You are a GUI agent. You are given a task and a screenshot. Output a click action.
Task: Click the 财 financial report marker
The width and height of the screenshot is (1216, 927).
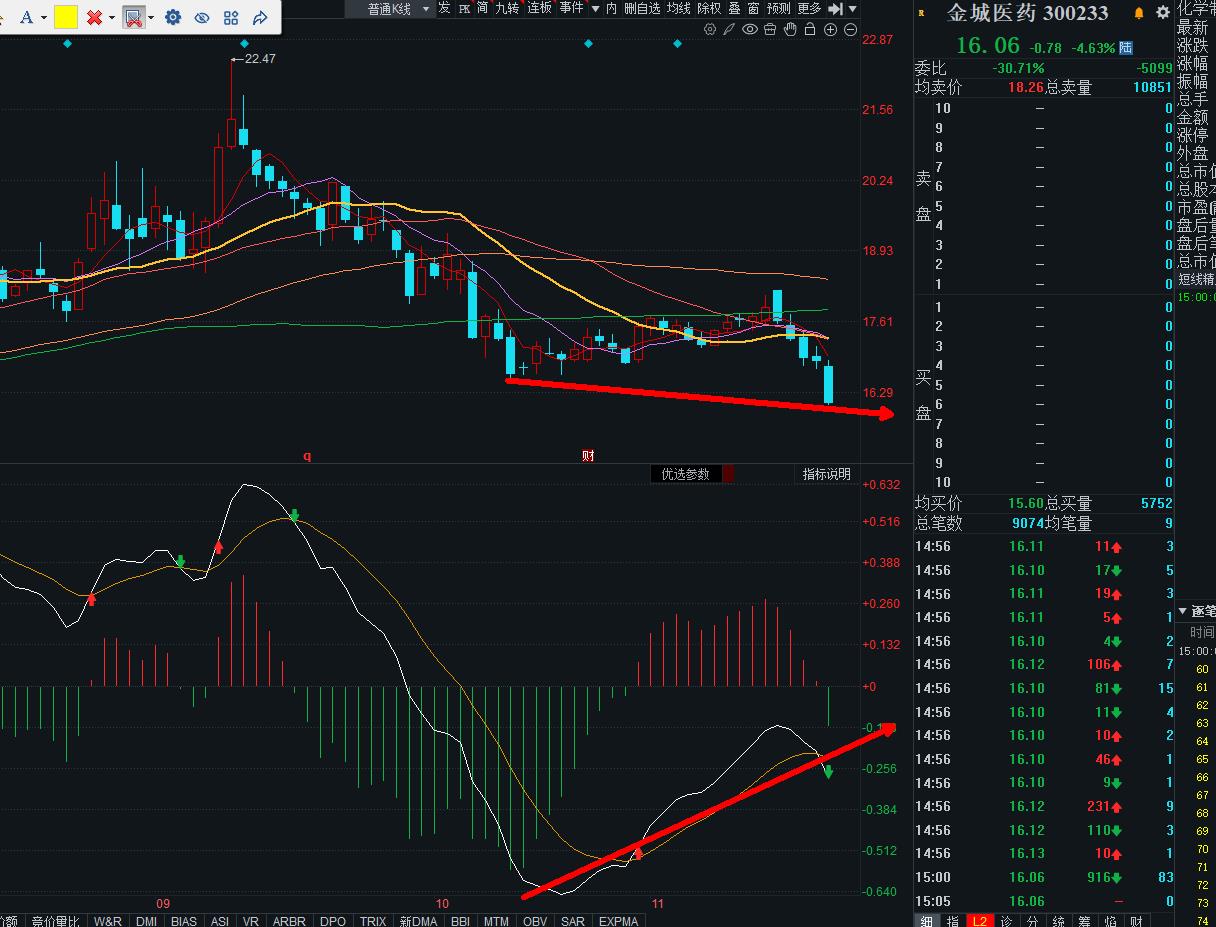(x=589, y=456)
